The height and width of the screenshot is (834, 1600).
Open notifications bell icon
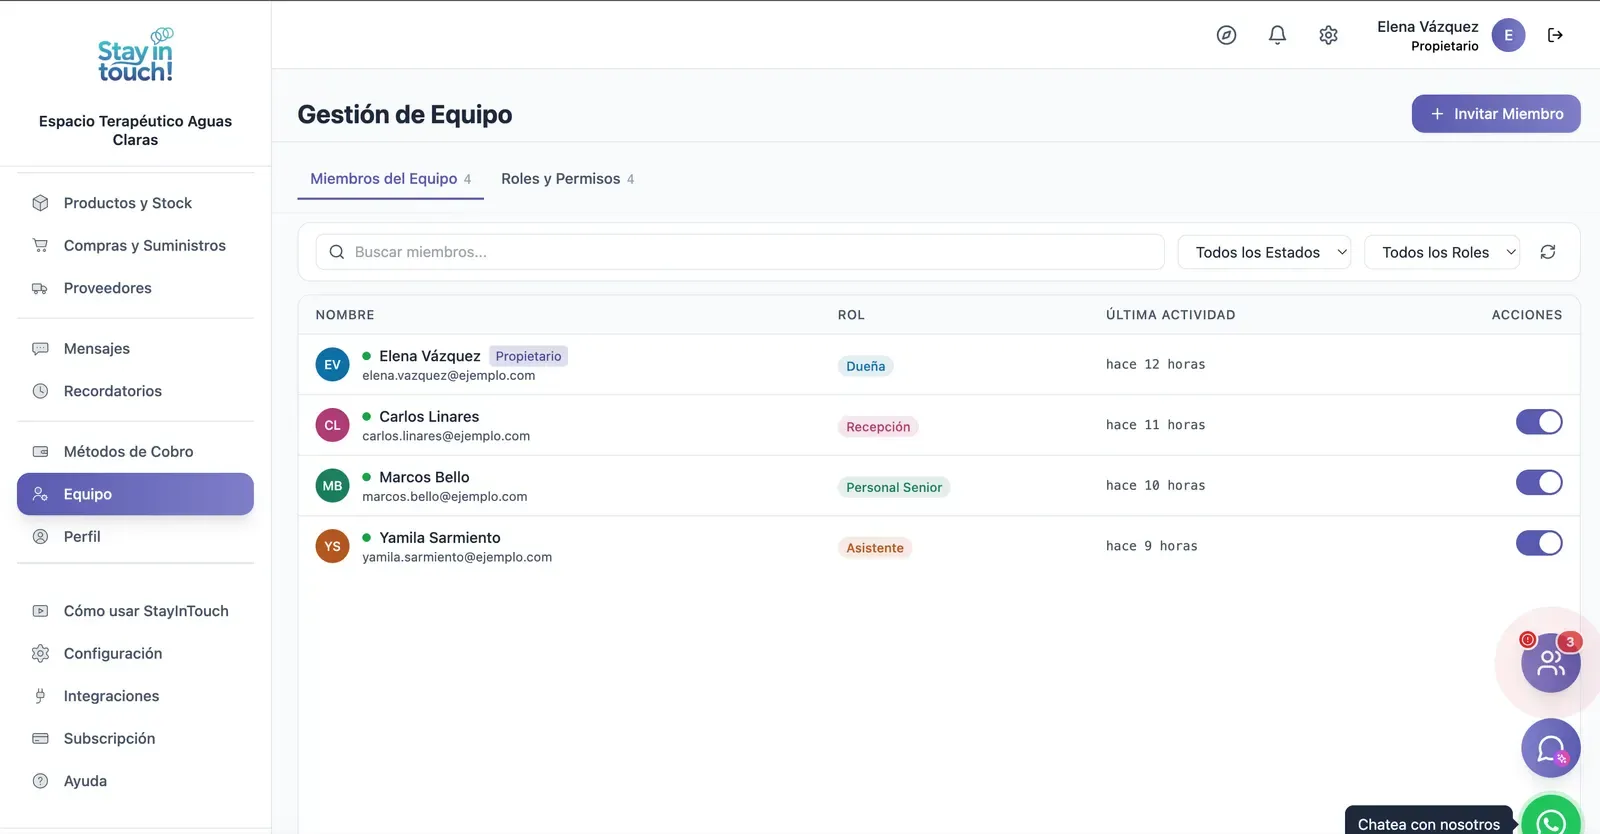pyautogui.click(x=1277, y=35)
